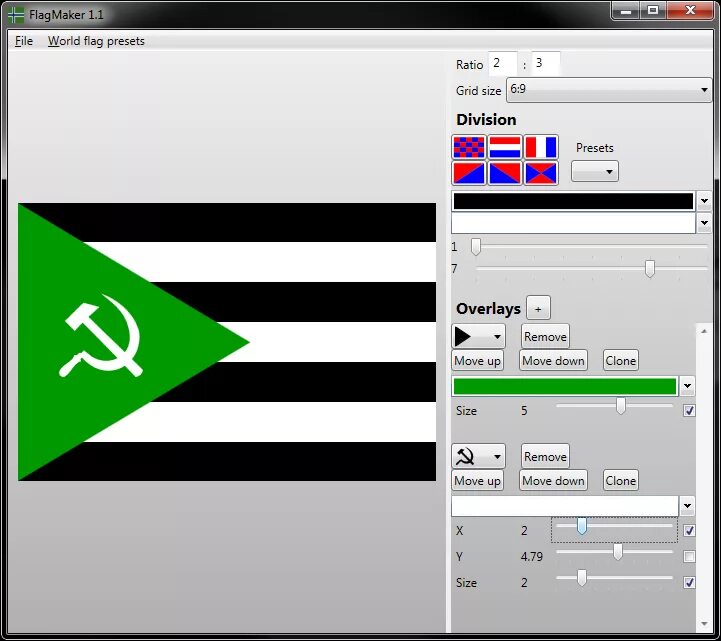The width and height of the screenshot is (721, 641).
Task: Click the Overlays heading text
Action: 488,309
